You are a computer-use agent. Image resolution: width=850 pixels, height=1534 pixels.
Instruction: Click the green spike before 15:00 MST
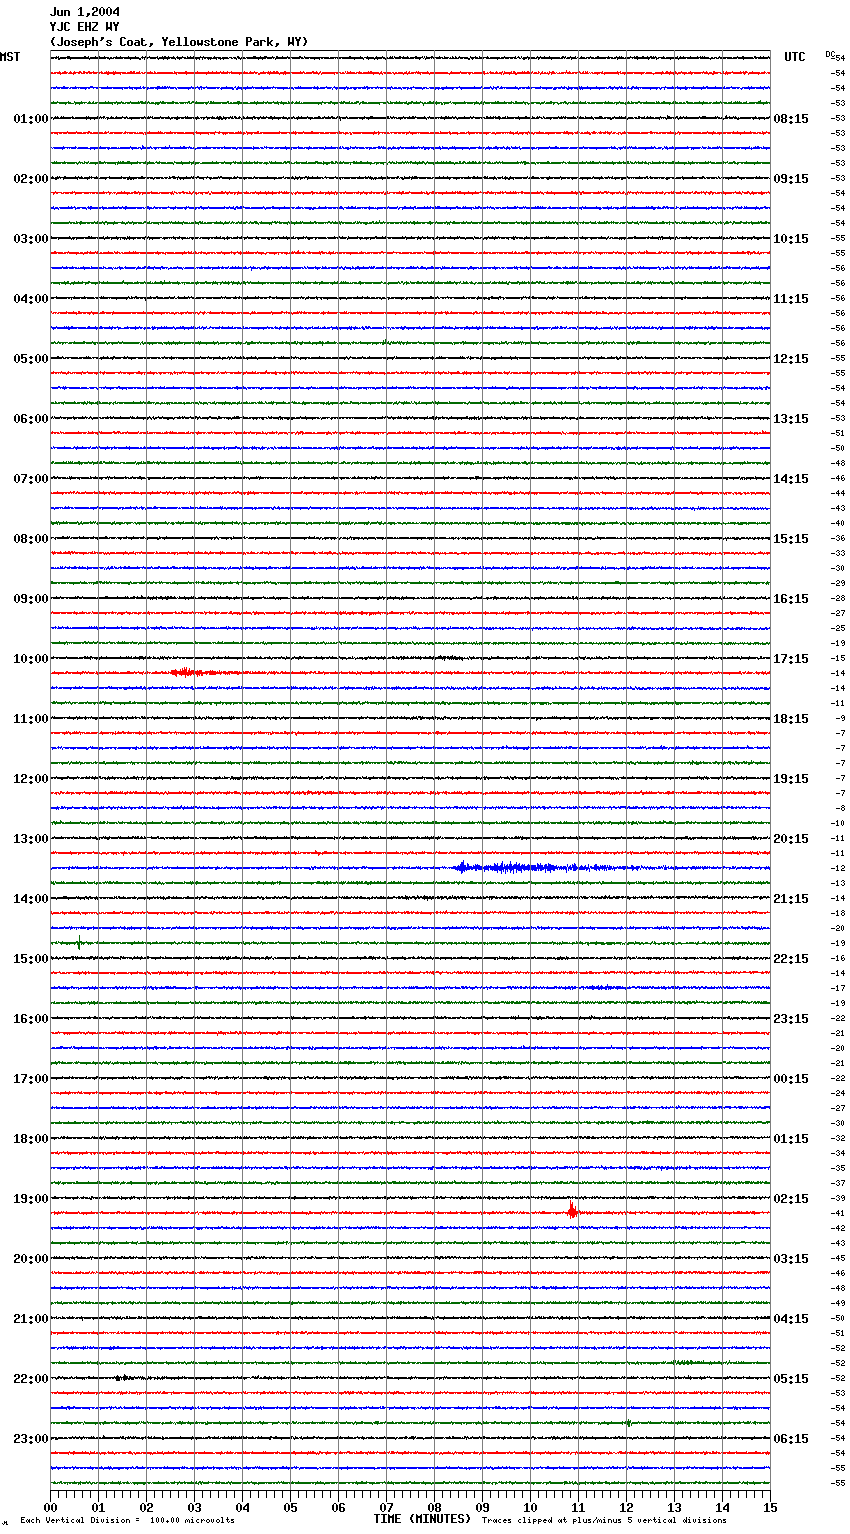(79, 943)
